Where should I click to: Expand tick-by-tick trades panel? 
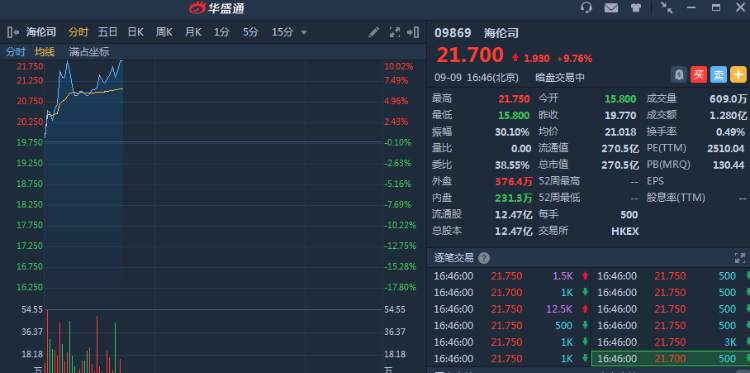tap(739, 258)
